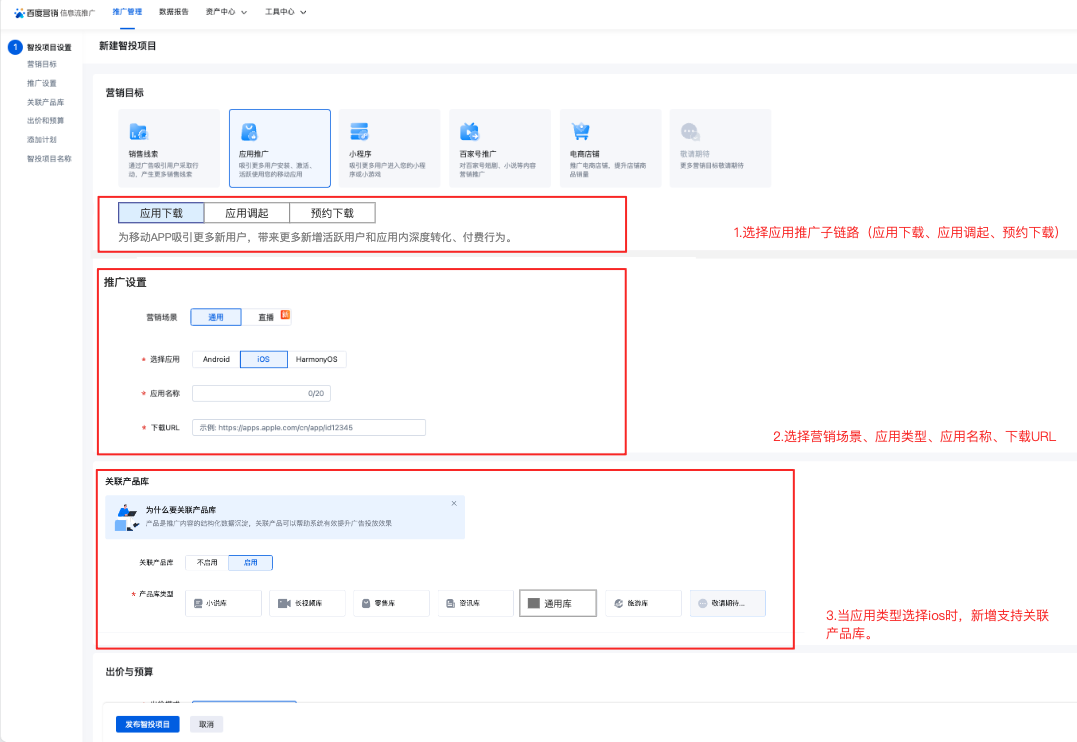Set 关联产品库 to 不启用

[x=207, y=563]
